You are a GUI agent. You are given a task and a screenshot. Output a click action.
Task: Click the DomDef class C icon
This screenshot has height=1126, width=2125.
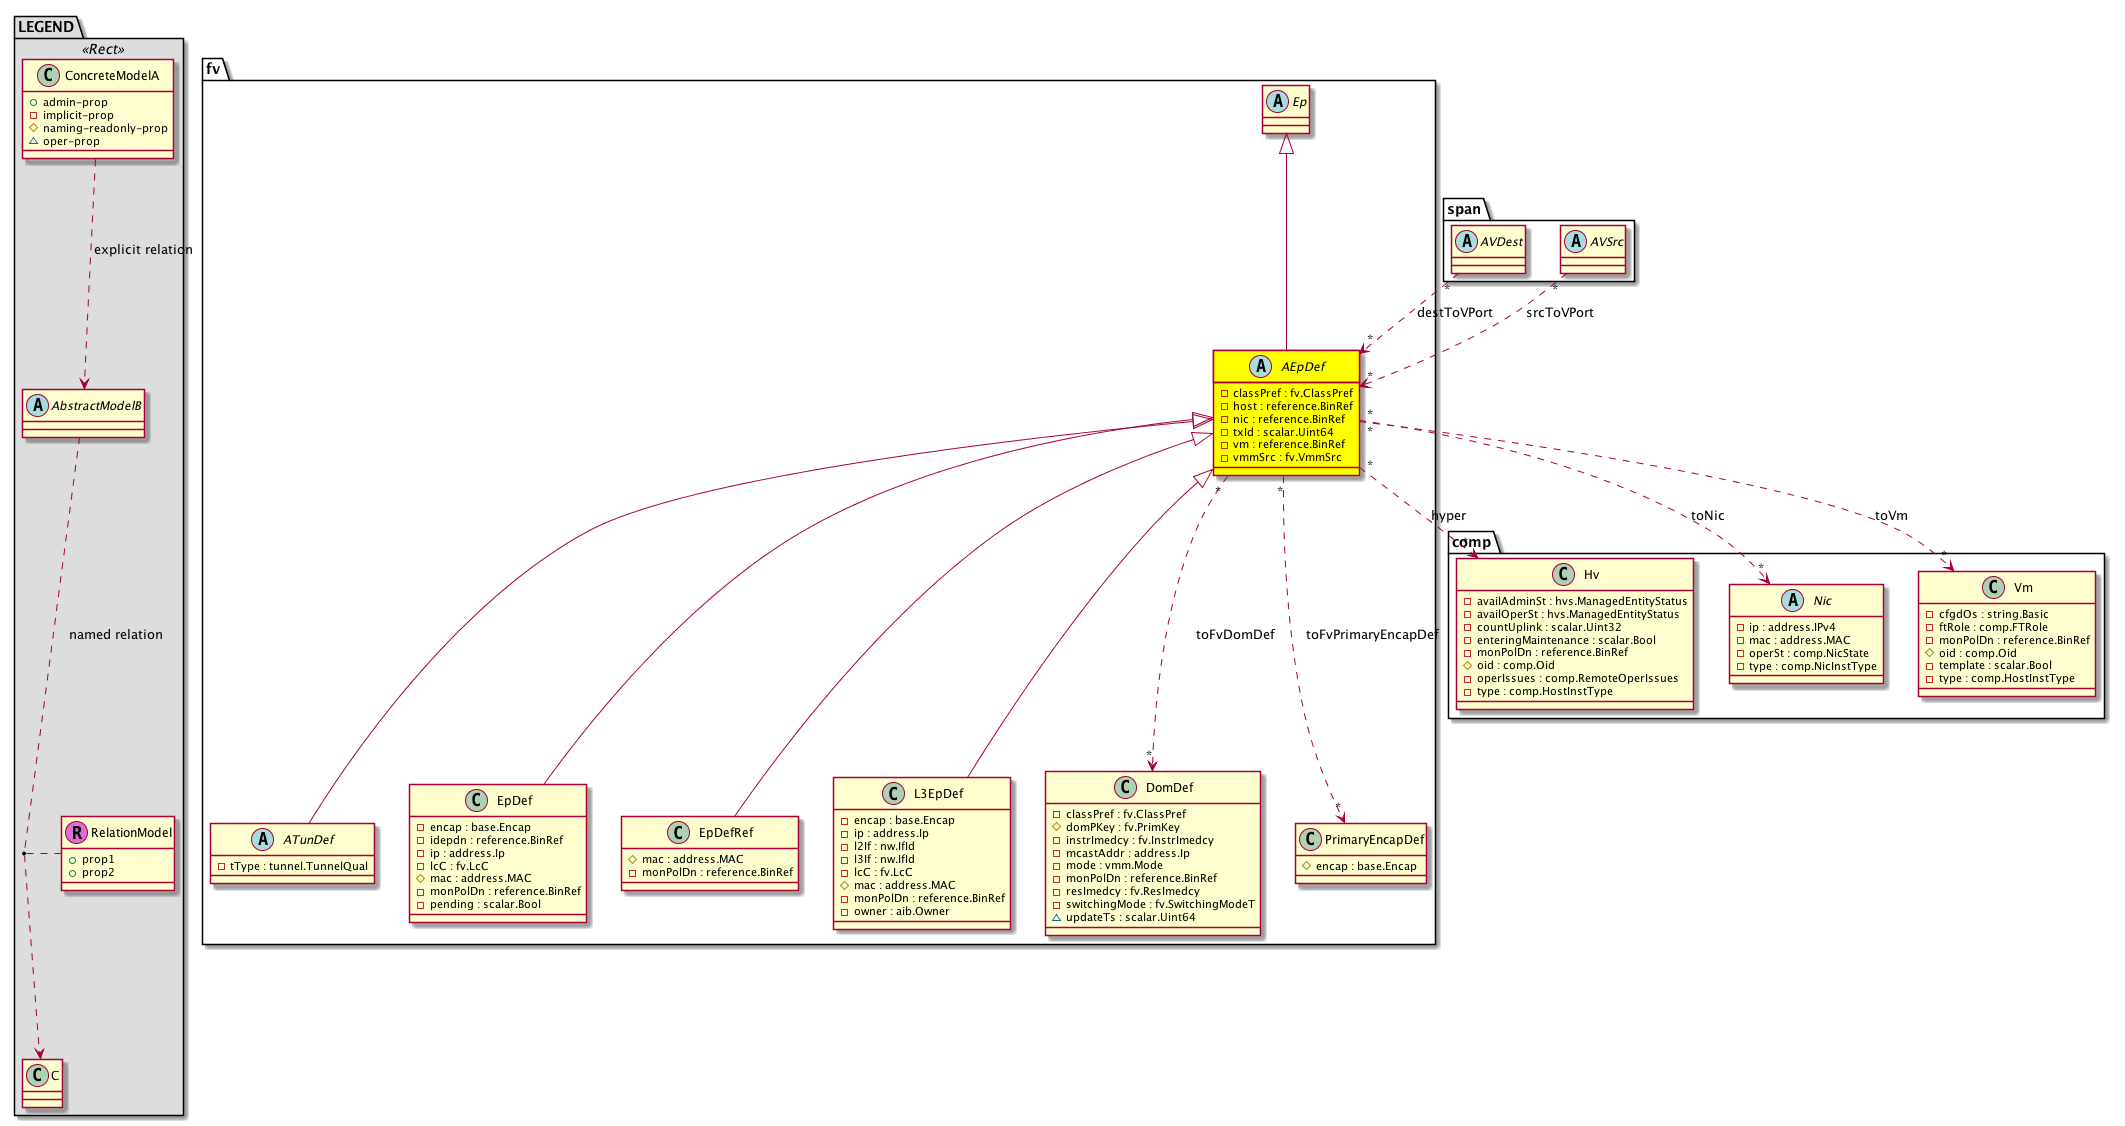click(x=1125, y=787)
